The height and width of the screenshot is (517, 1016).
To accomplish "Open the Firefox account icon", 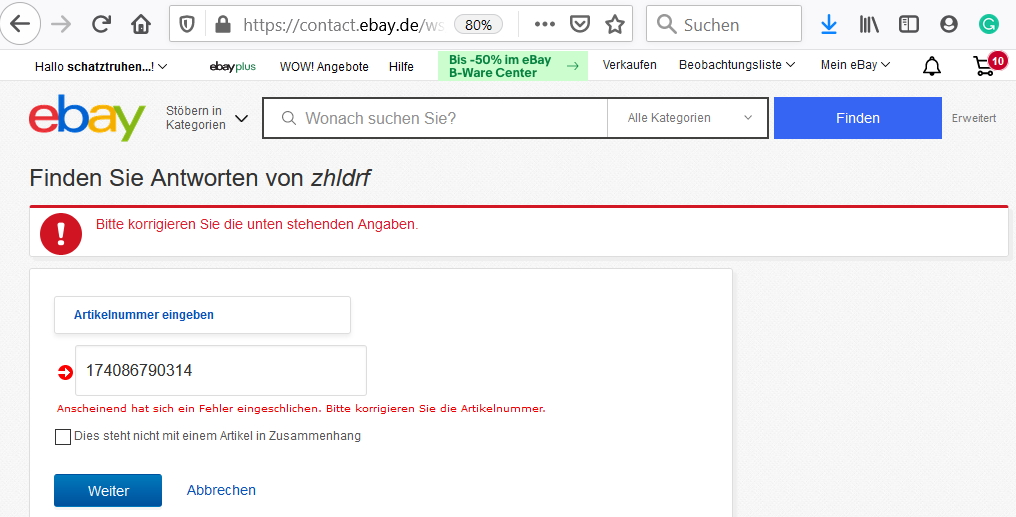I will [x=949, y=24].
